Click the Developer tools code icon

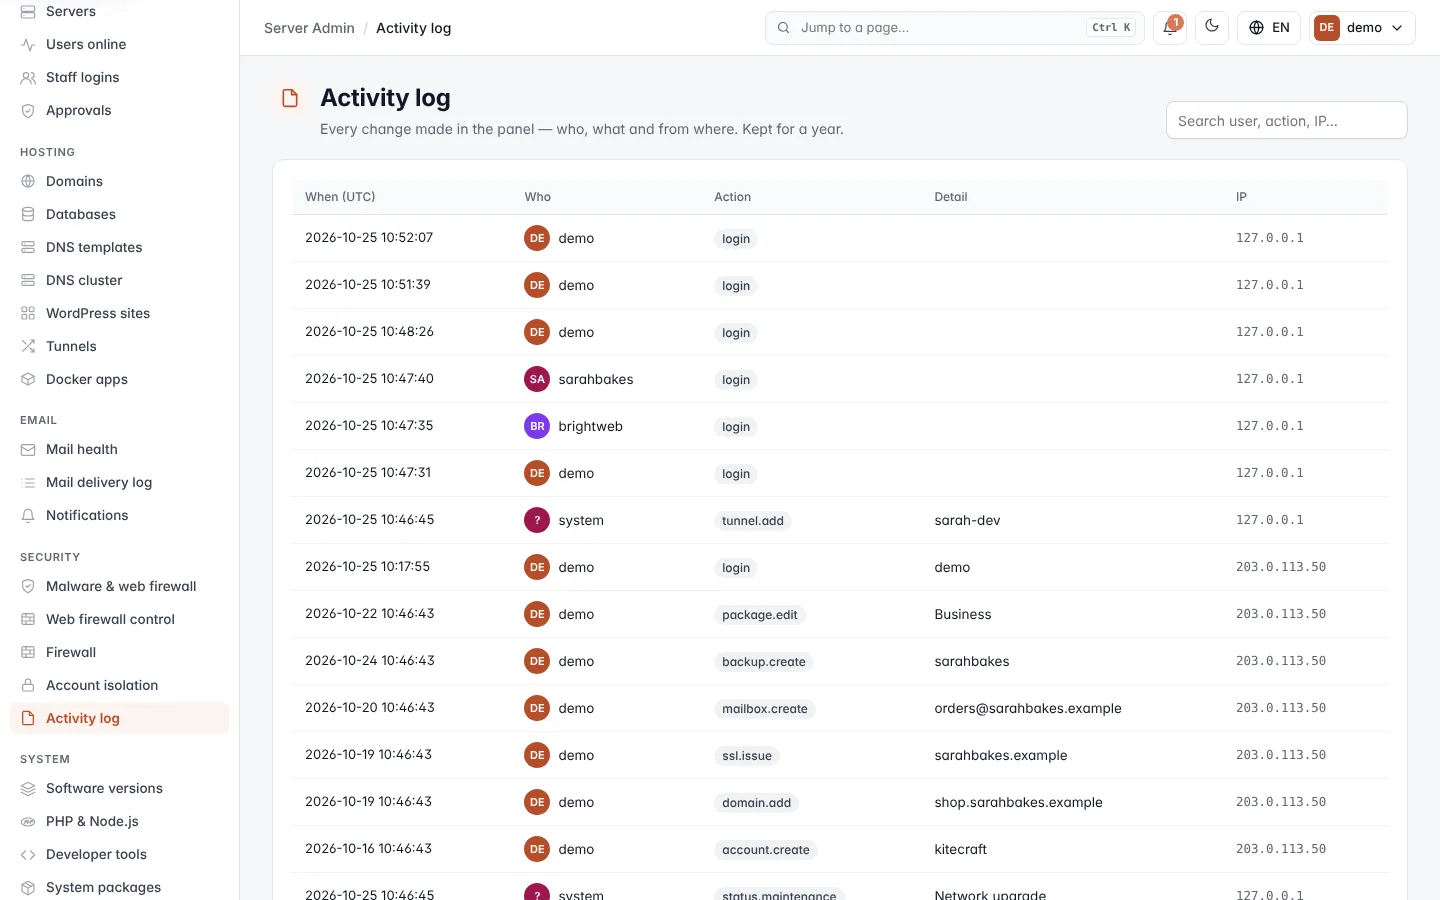point(28,855)
